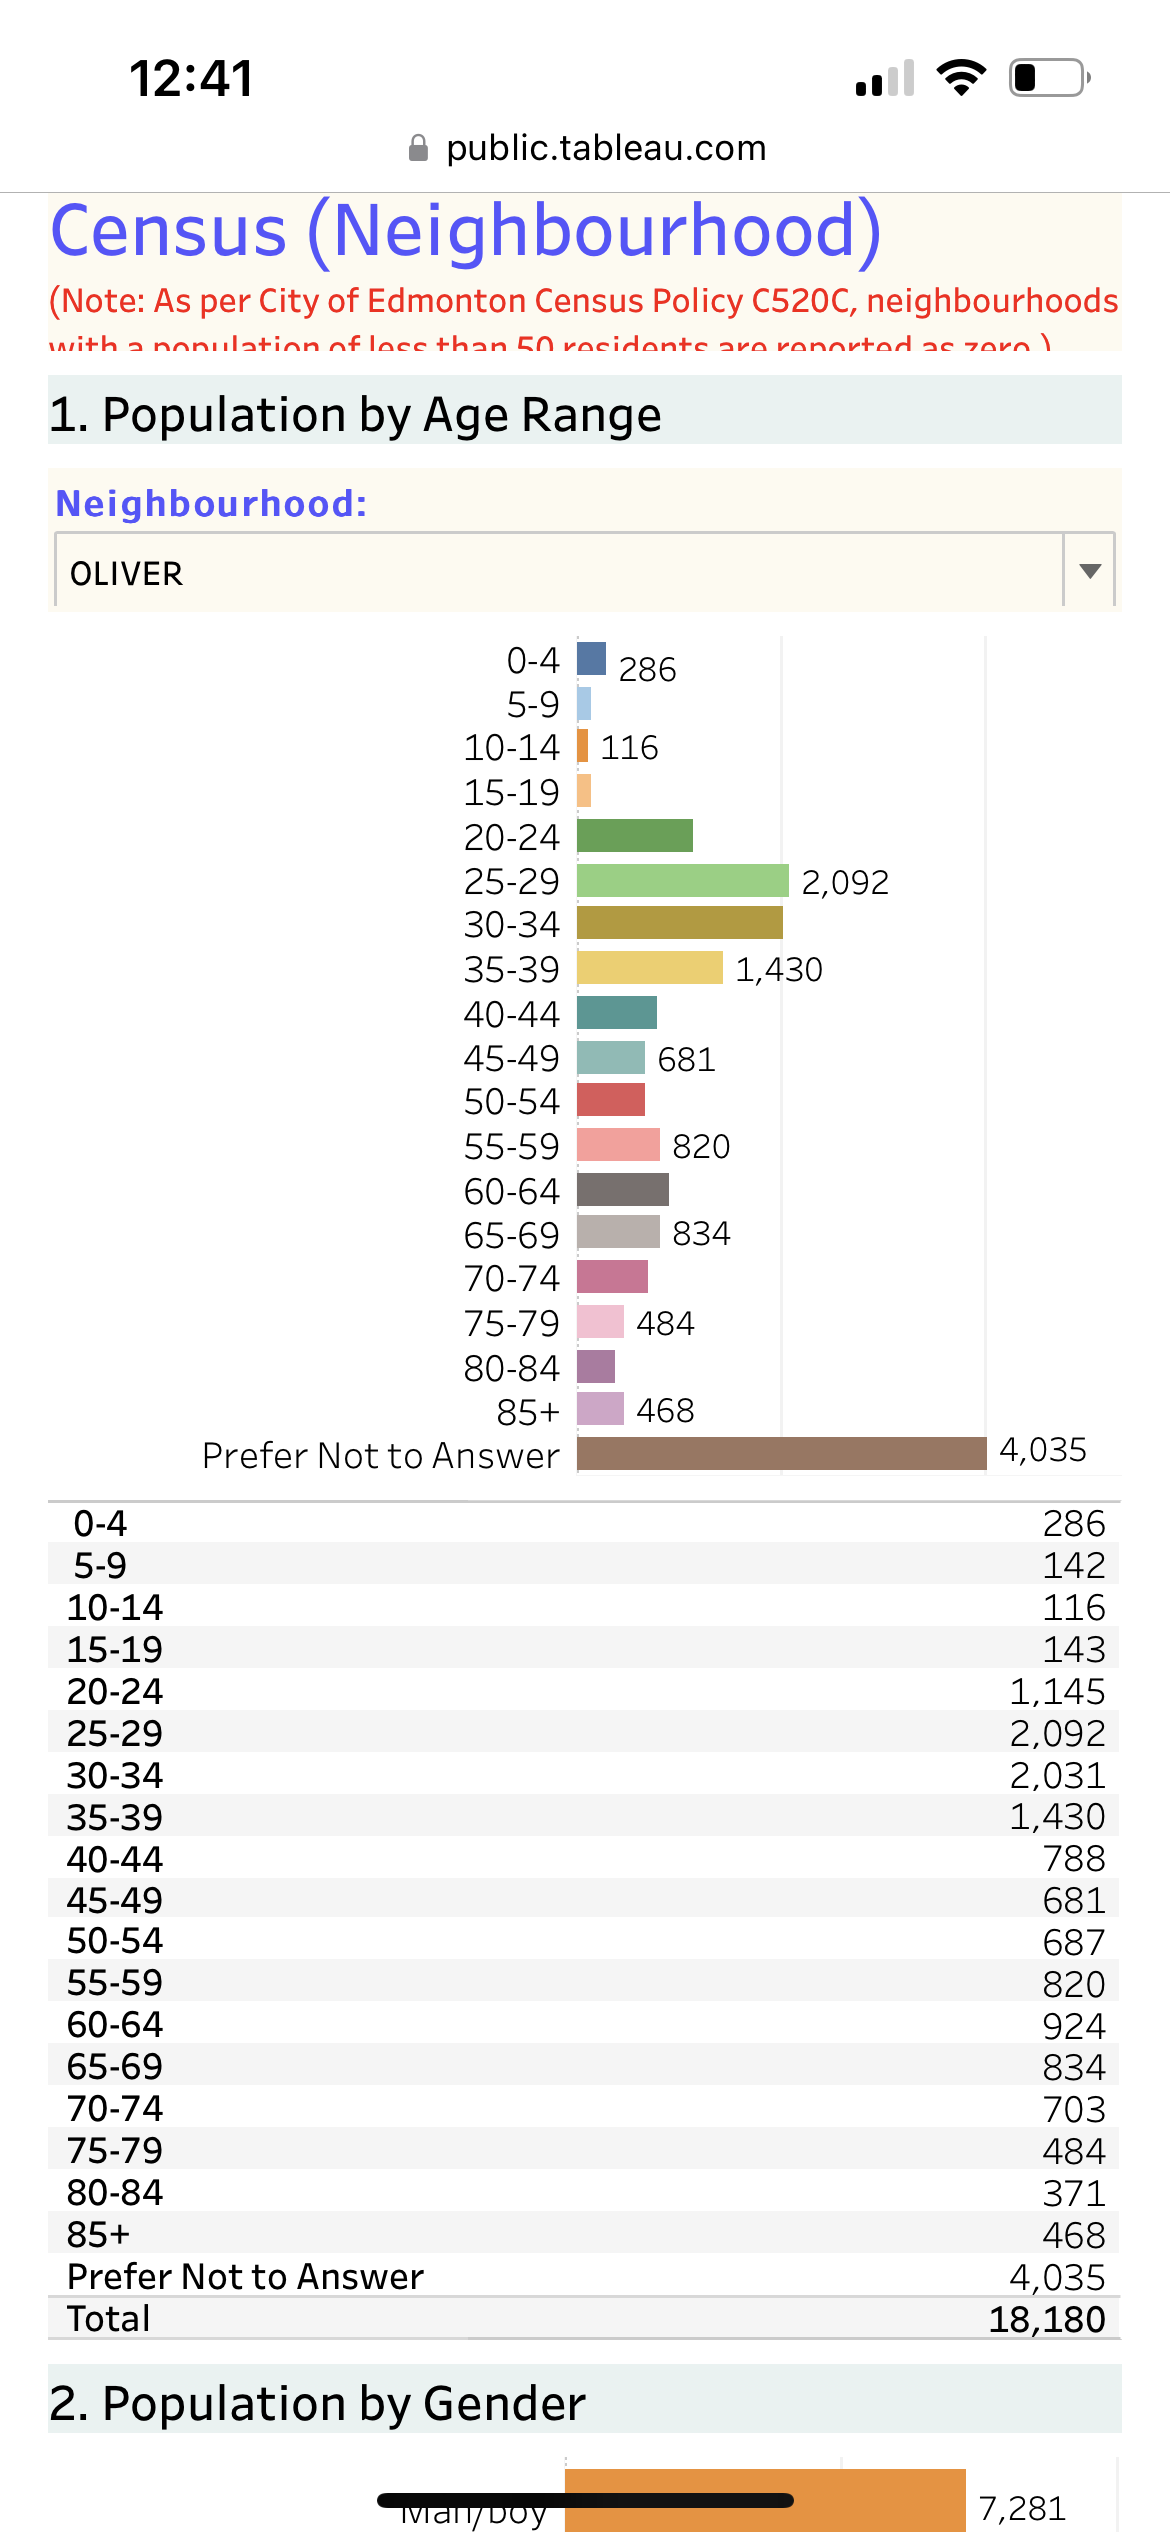Screen dimensions: 1170x2532
Task: Tap the Wi-Fi status icon
Action: pyautogui.click(x=961, y=78)
